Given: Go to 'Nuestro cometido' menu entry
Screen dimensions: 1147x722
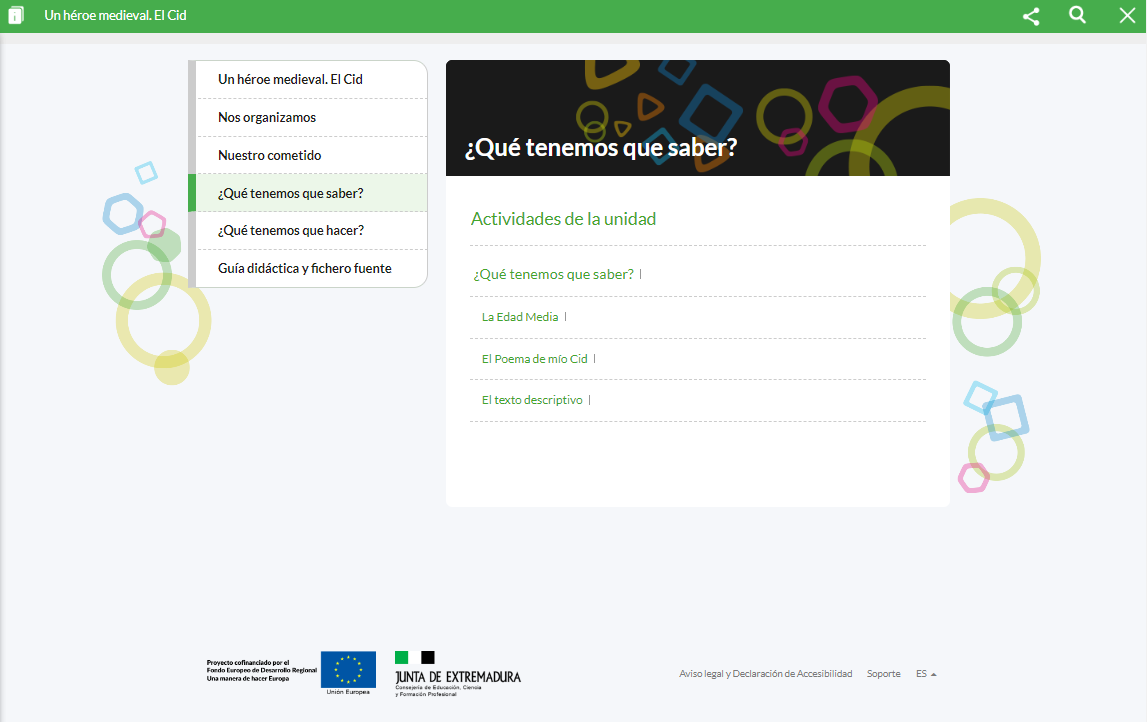Looking at the screenshot, I should pos(312,155).
